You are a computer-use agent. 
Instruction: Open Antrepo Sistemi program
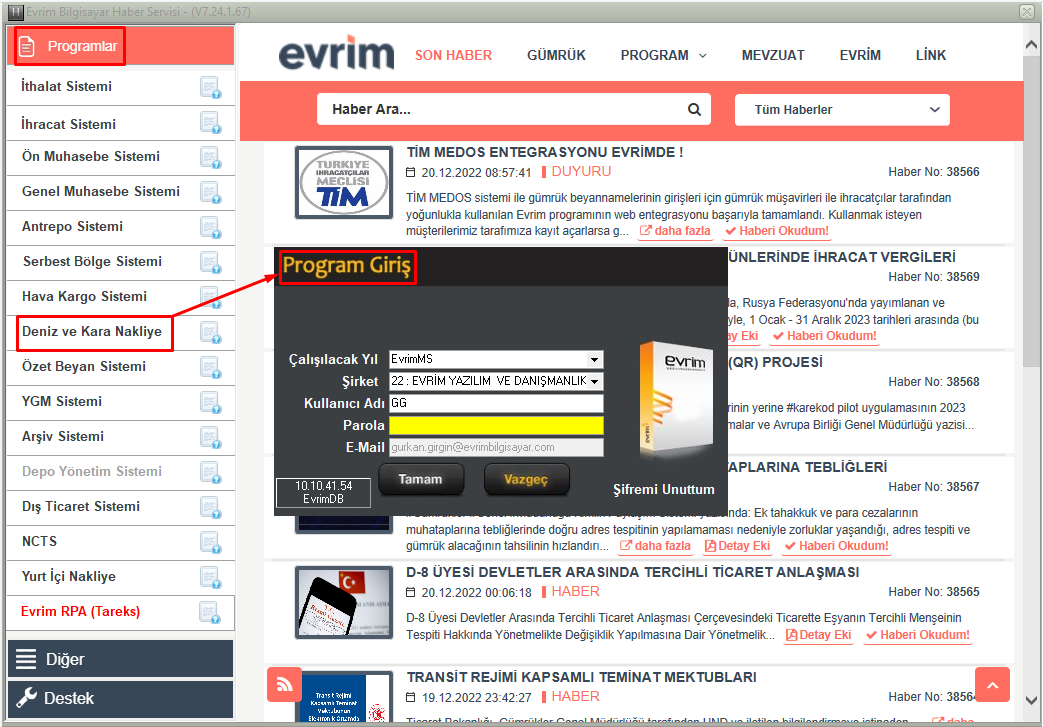(73, 226)
